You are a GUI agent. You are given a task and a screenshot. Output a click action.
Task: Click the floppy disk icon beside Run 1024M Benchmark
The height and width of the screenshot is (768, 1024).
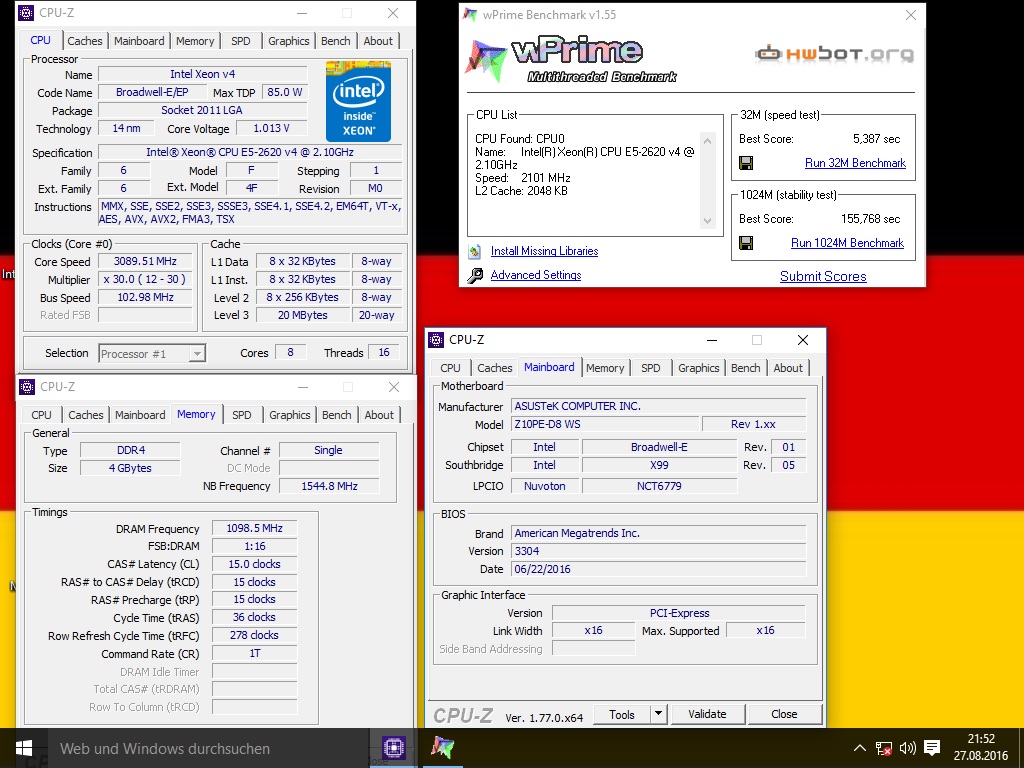pos(746,243)
